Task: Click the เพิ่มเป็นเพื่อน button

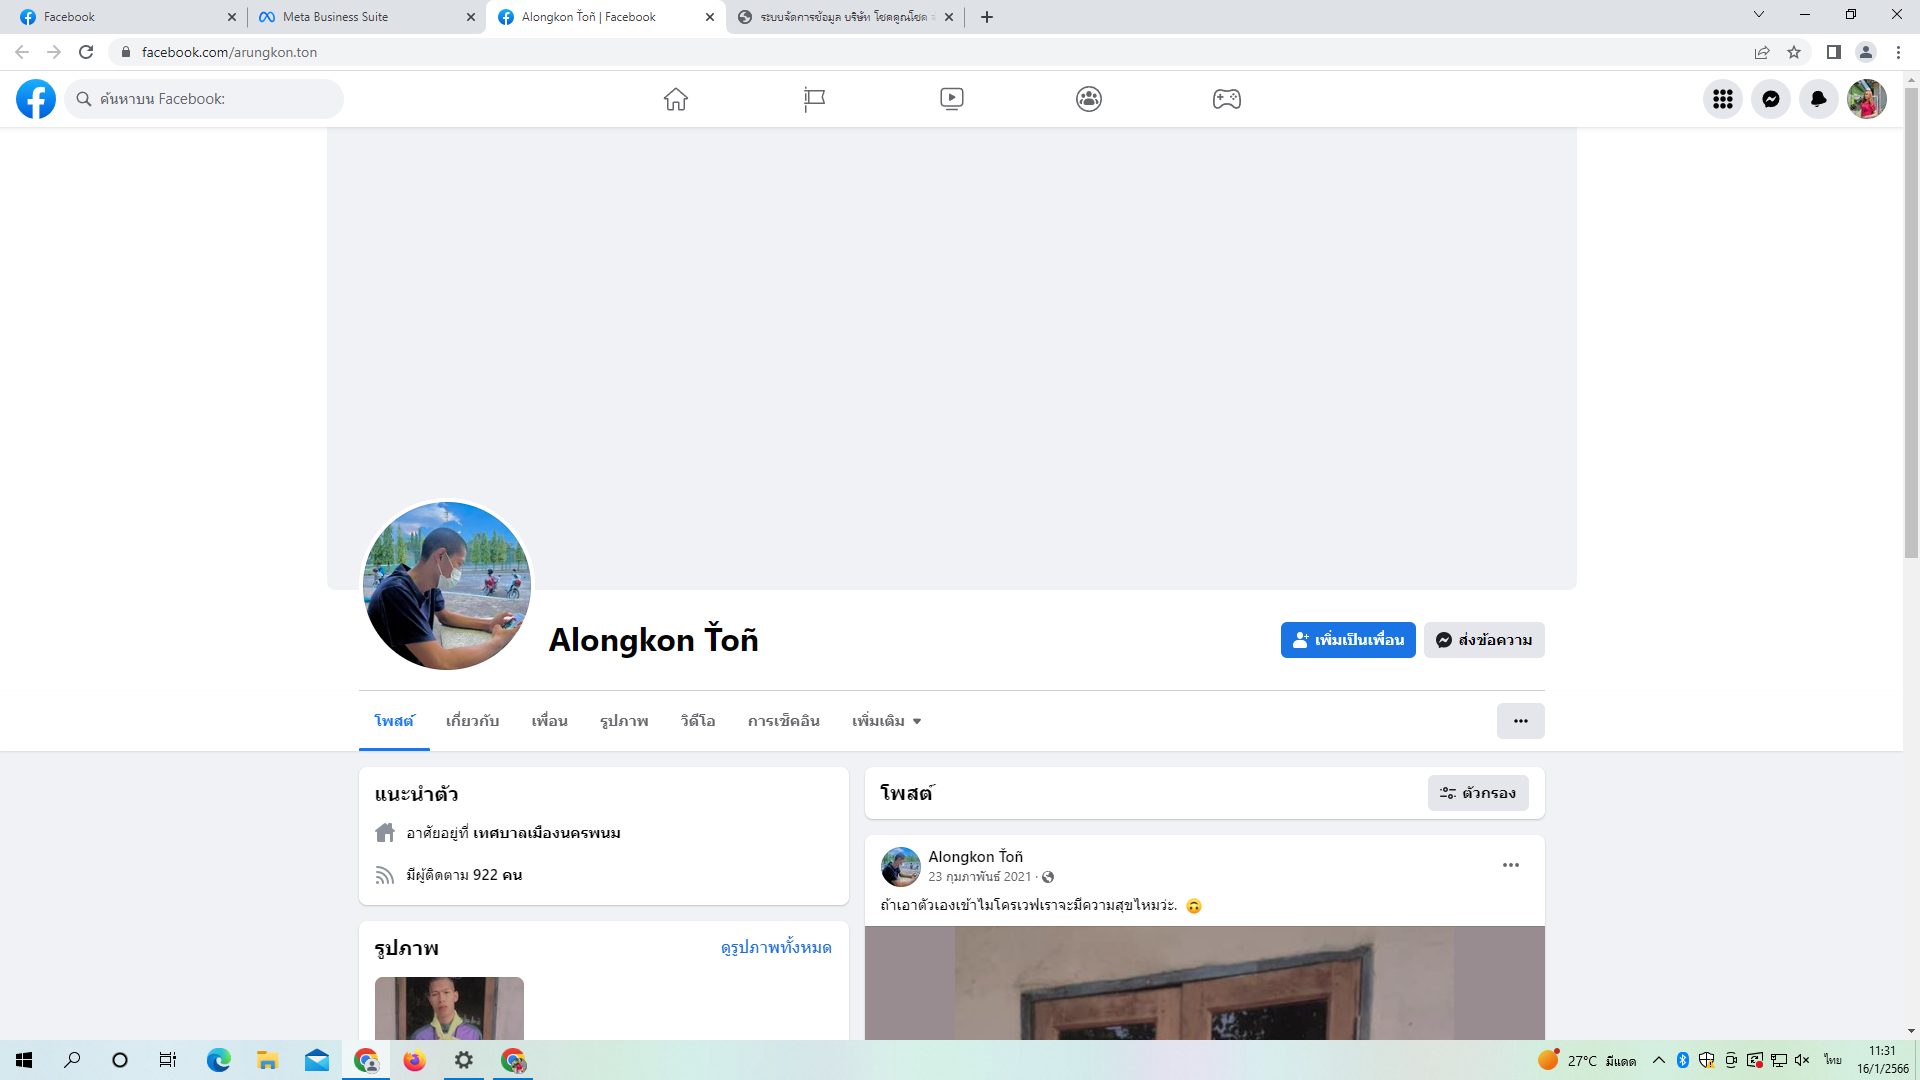Action: (1347, 640)
